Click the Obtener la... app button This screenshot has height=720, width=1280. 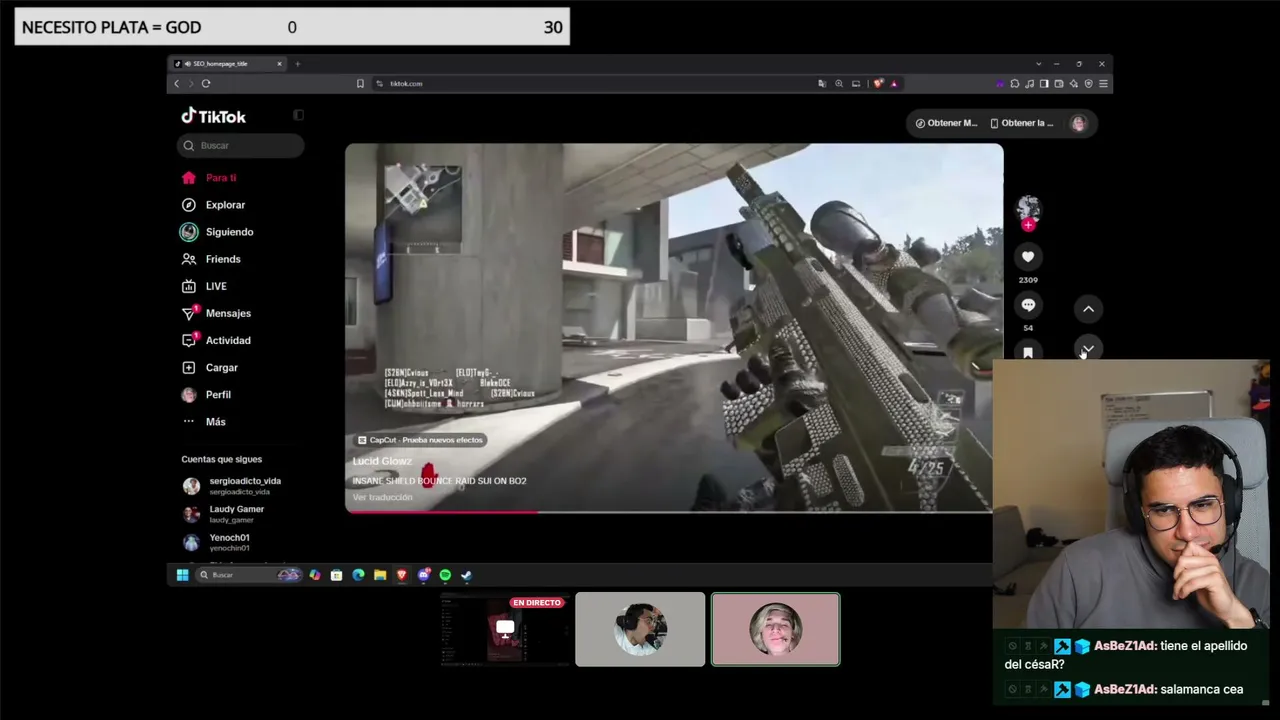pyautogui.click(x=1021, y=123)
